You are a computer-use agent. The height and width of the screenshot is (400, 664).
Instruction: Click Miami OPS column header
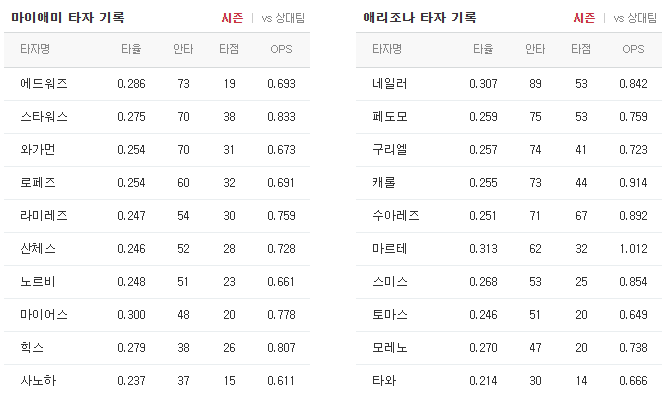tap(281, 49)
